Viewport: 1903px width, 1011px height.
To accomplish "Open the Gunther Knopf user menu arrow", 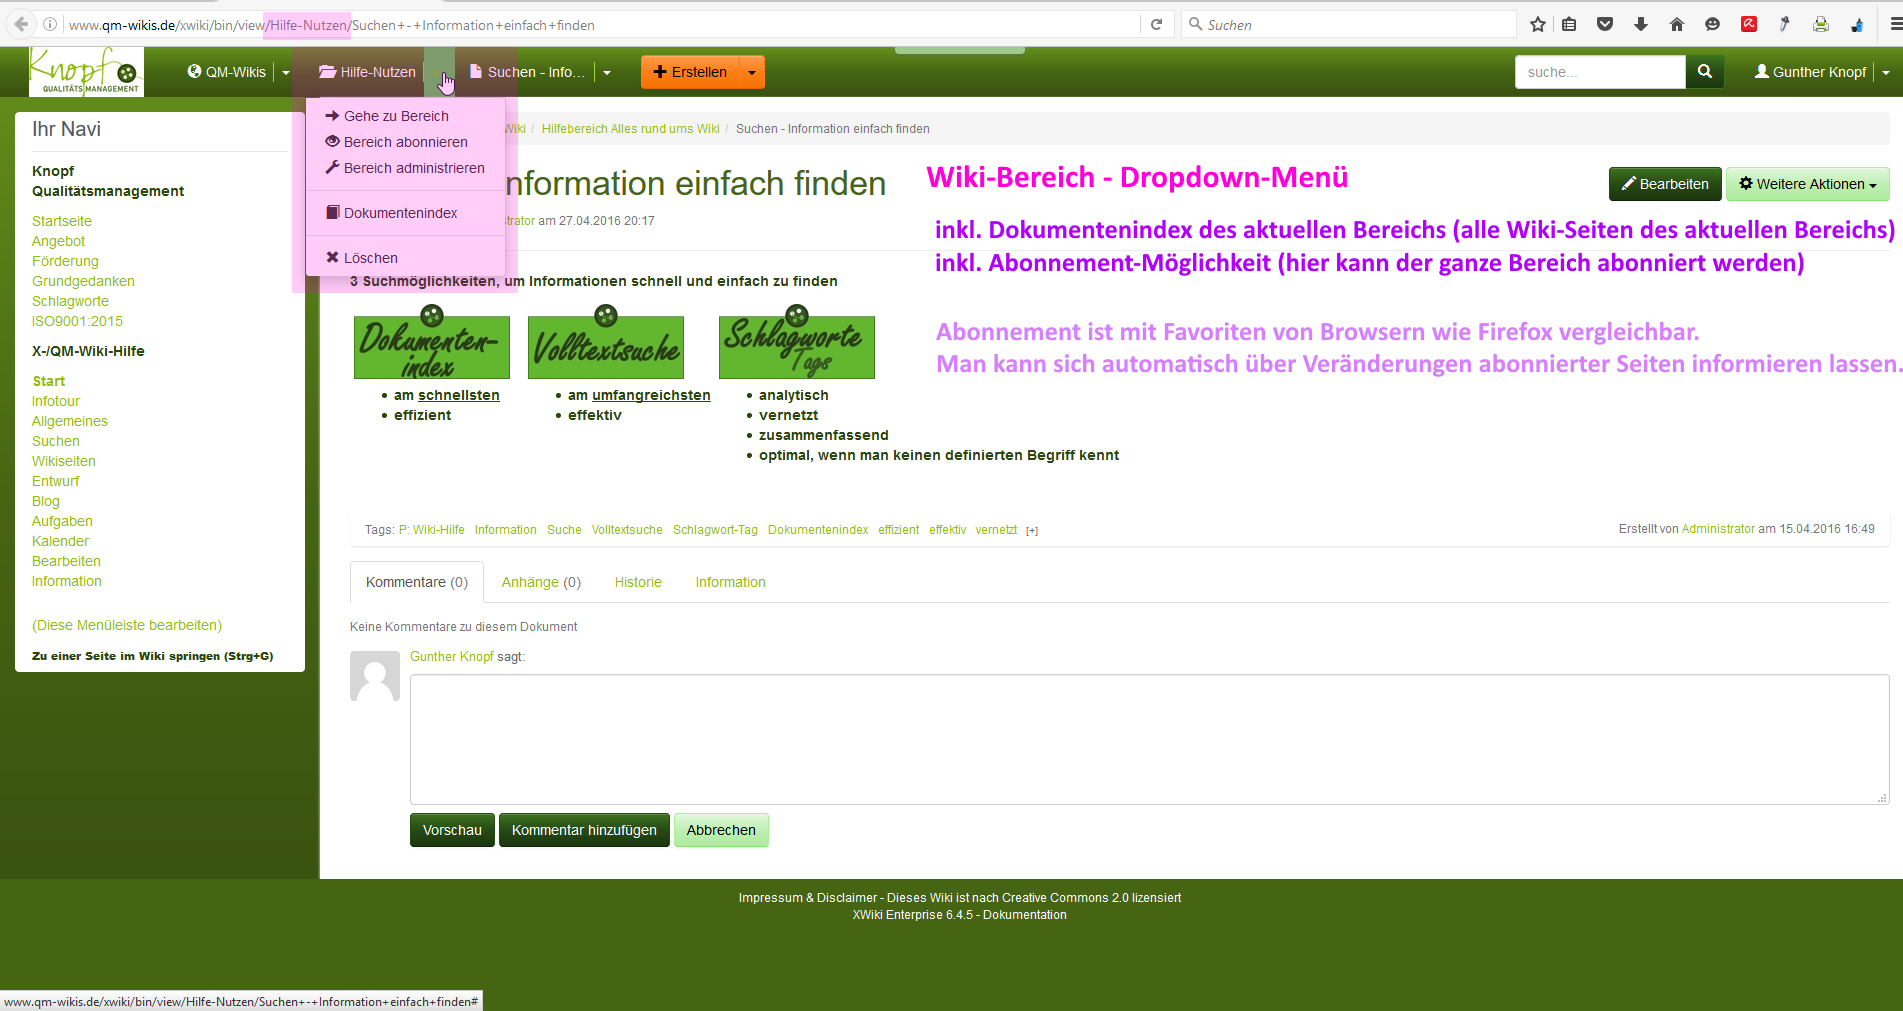I will coord(1886,72).
